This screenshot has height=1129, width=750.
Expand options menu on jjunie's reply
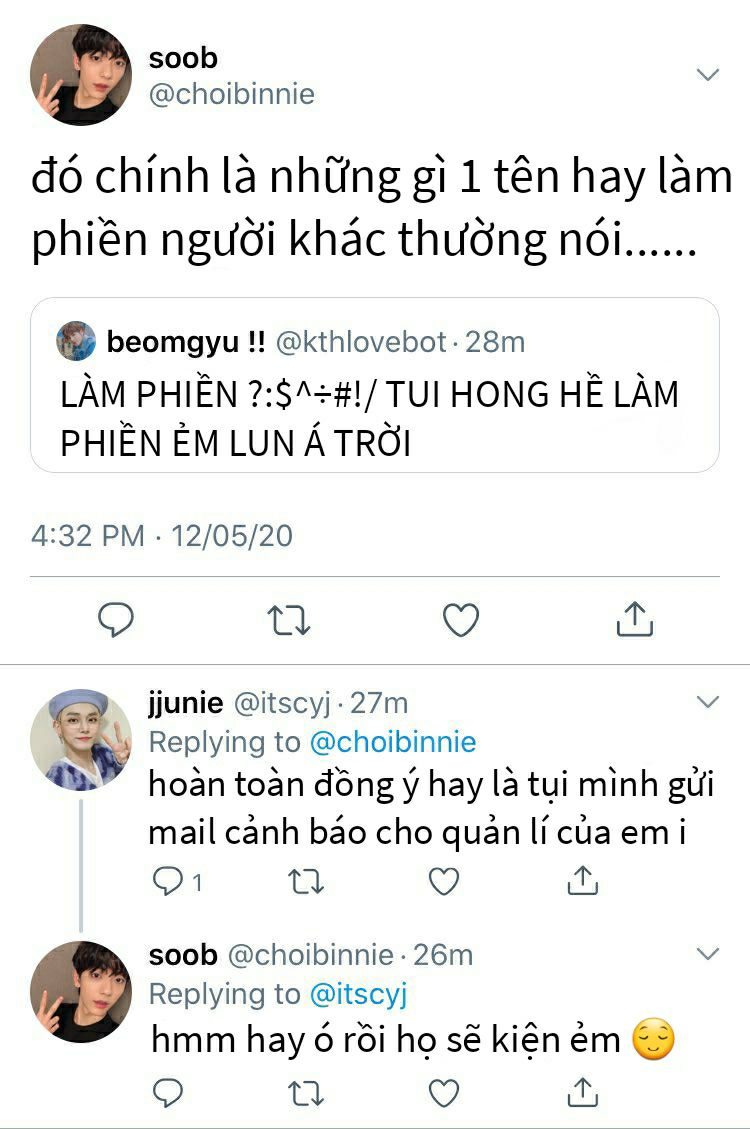pyautogui.click(x=709, y=701)
